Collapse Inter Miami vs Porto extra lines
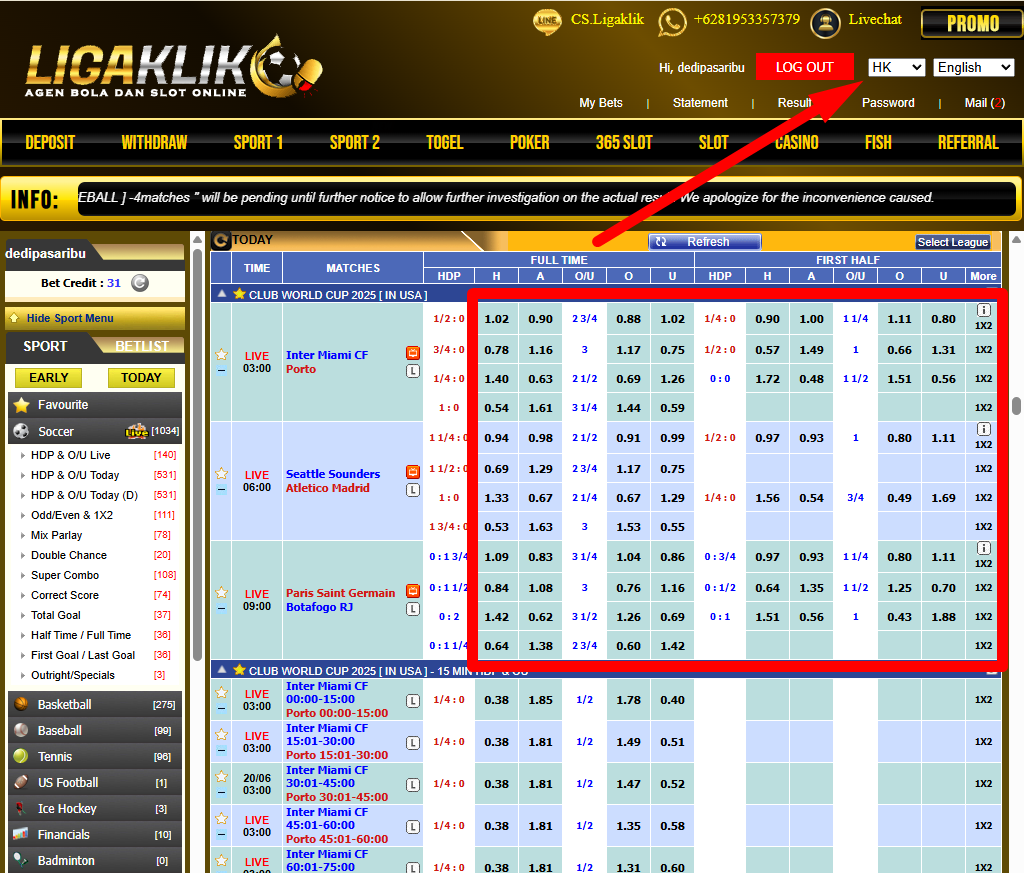 [221, 370]
